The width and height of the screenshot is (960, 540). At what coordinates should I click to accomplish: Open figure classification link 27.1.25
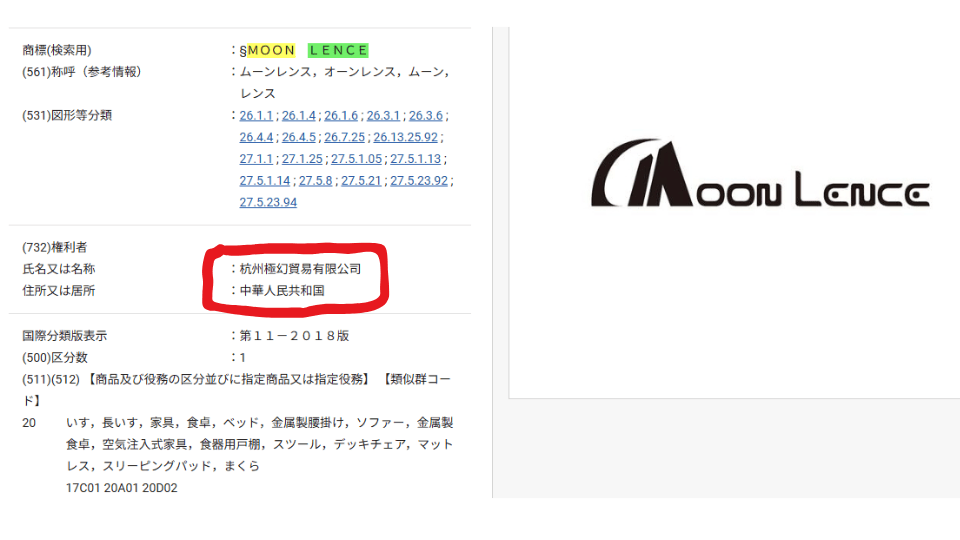point(302,159)
